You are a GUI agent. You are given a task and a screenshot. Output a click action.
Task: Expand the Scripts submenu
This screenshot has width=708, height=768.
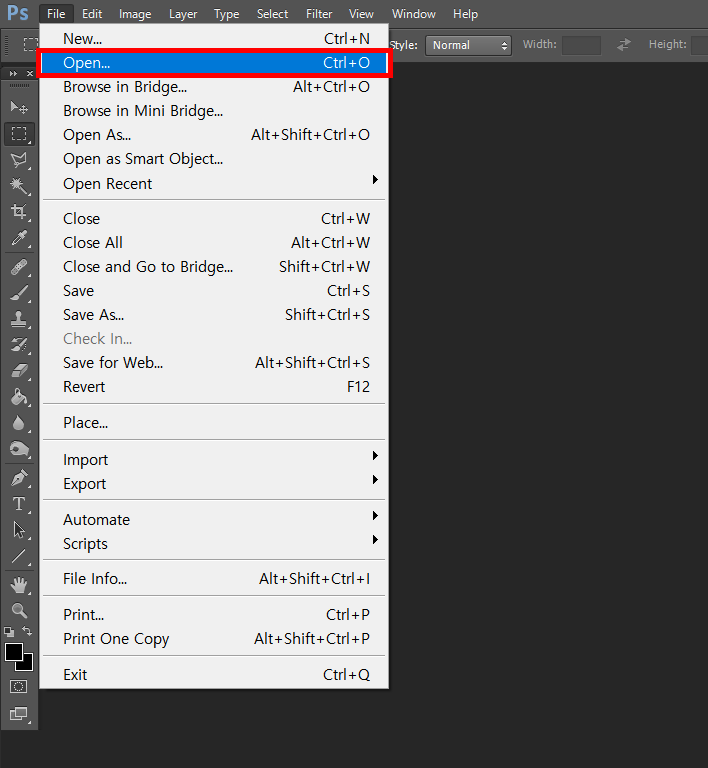pos(214,543)
